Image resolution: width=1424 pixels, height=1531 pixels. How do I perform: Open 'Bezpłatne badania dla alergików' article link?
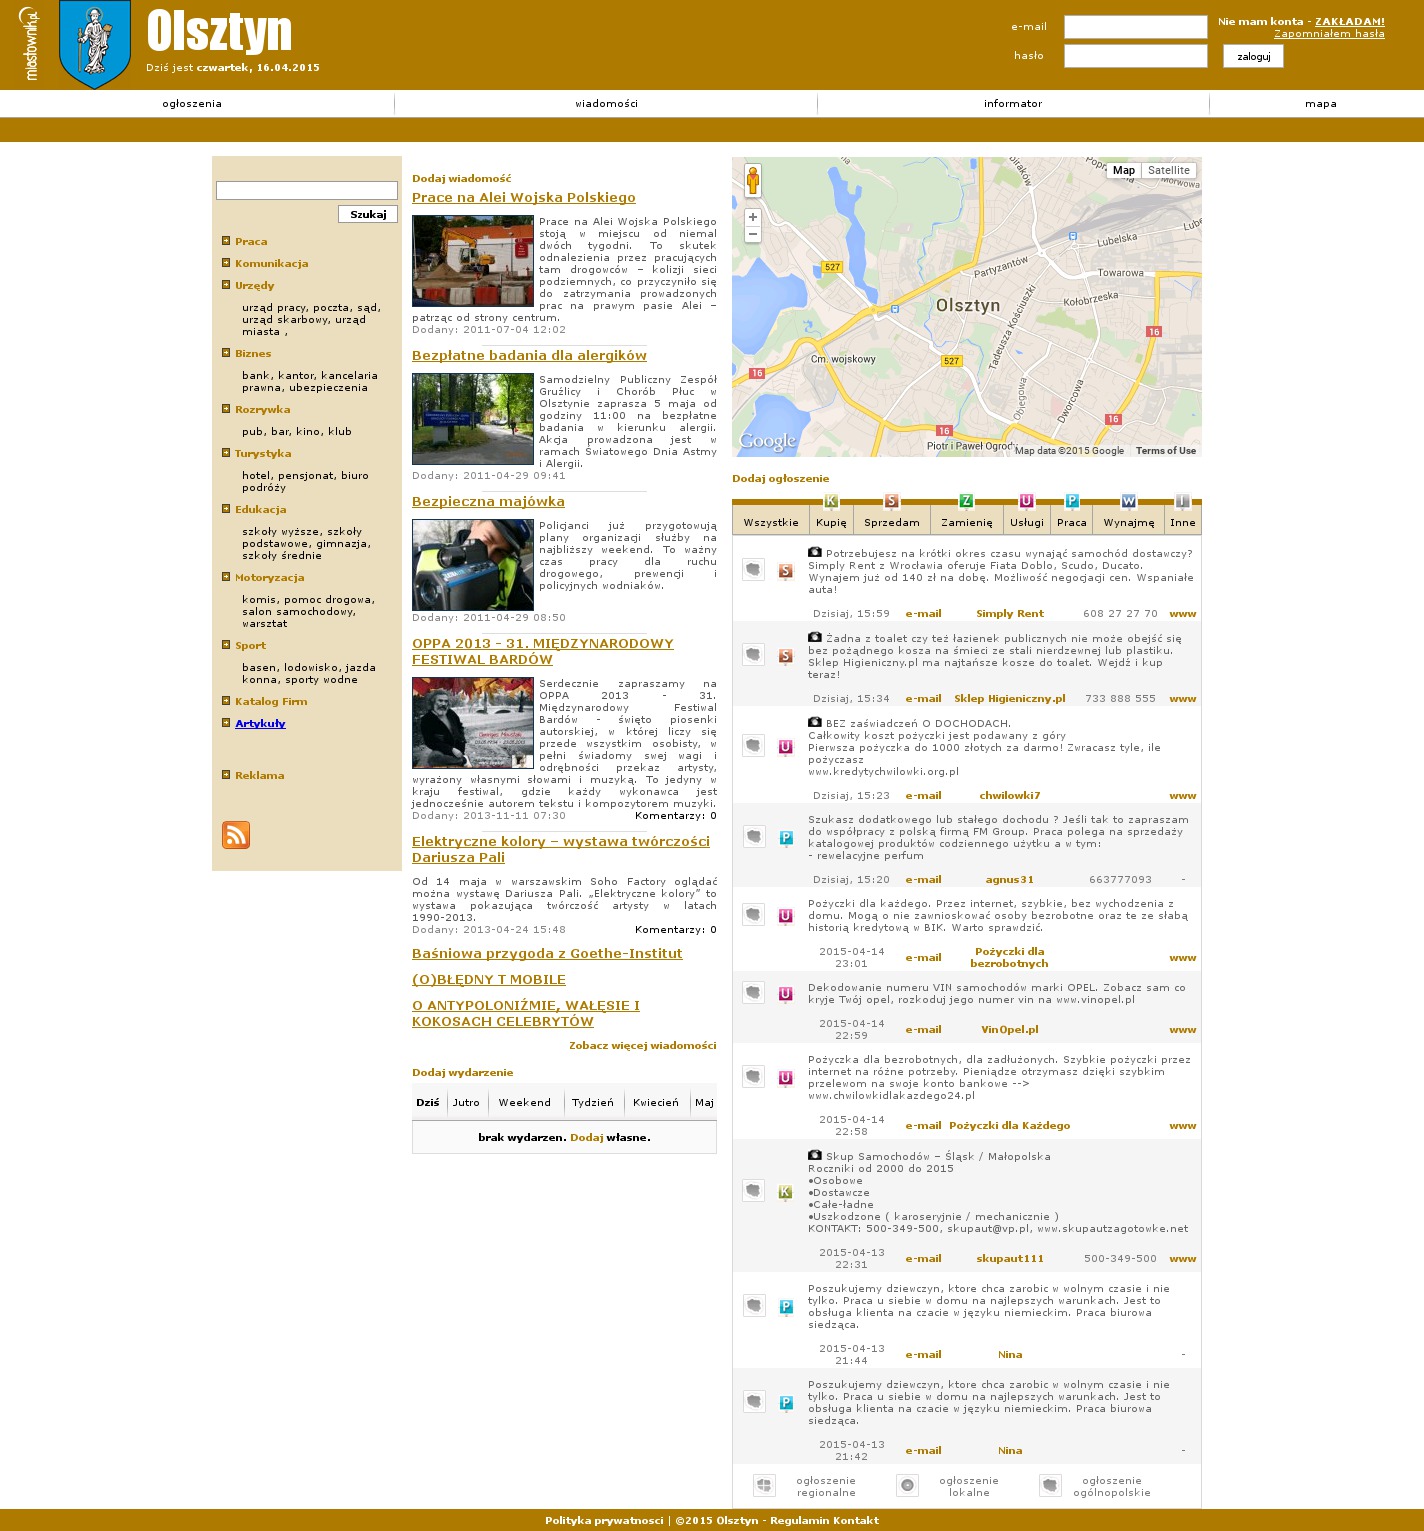point(529,356)
